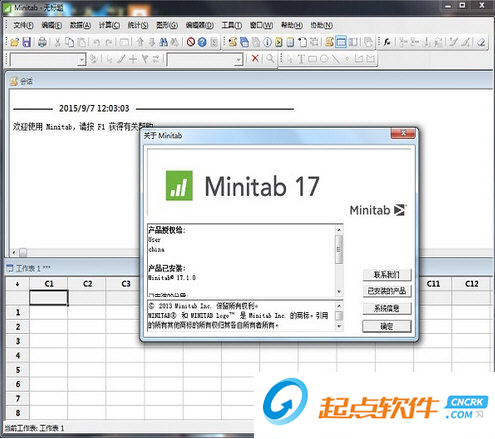Screen dimensions: 495x439
Task: Click the Paste clipboard icon
Action: [x=82, y=42]
